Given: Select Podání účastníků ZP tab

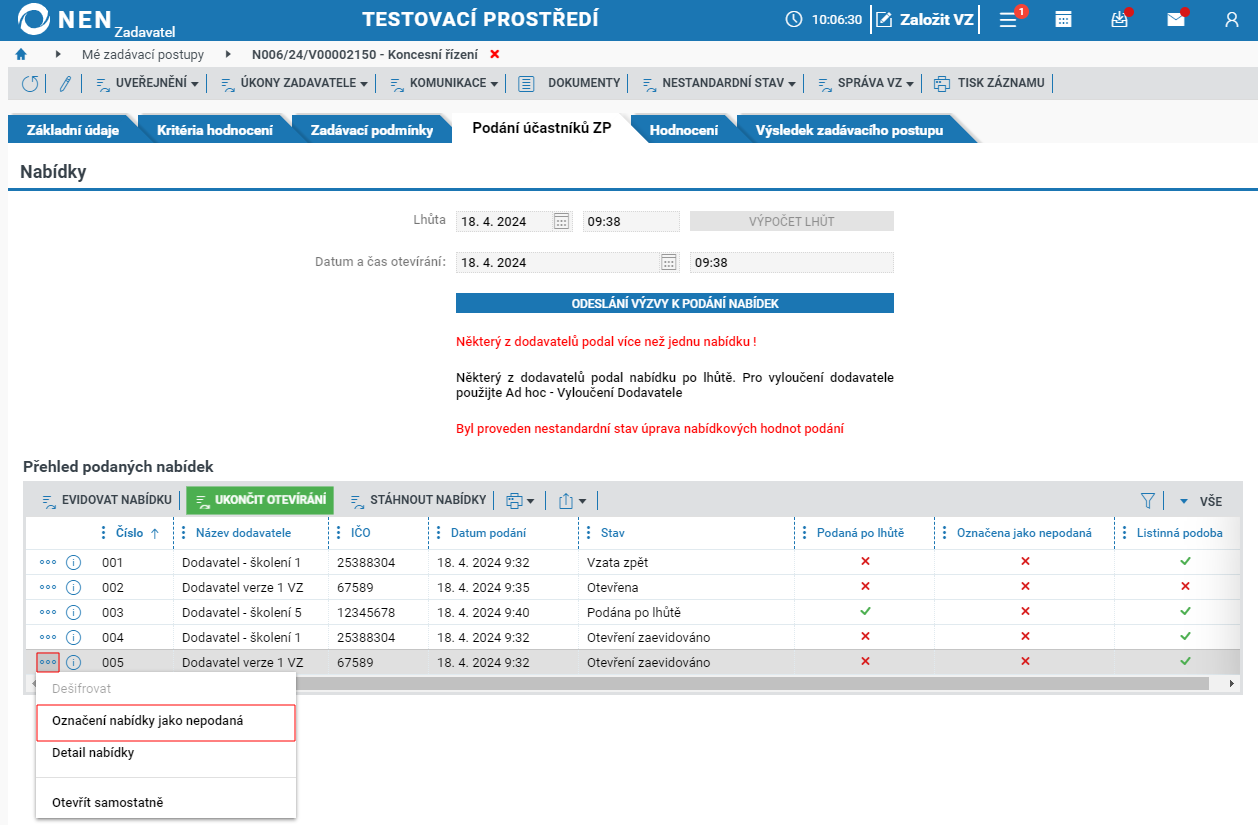Looking at the screenshot, I should (x=541, y=128).
